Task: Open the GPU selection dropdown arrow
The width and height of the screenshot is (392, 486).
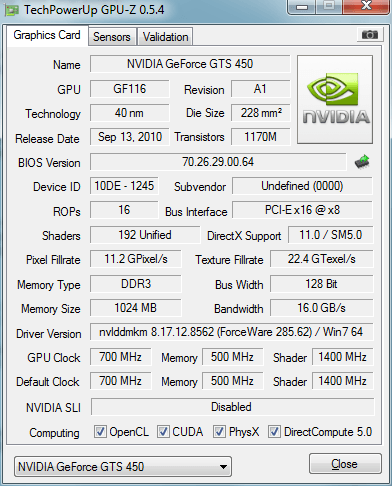Action: coord(224,467)
